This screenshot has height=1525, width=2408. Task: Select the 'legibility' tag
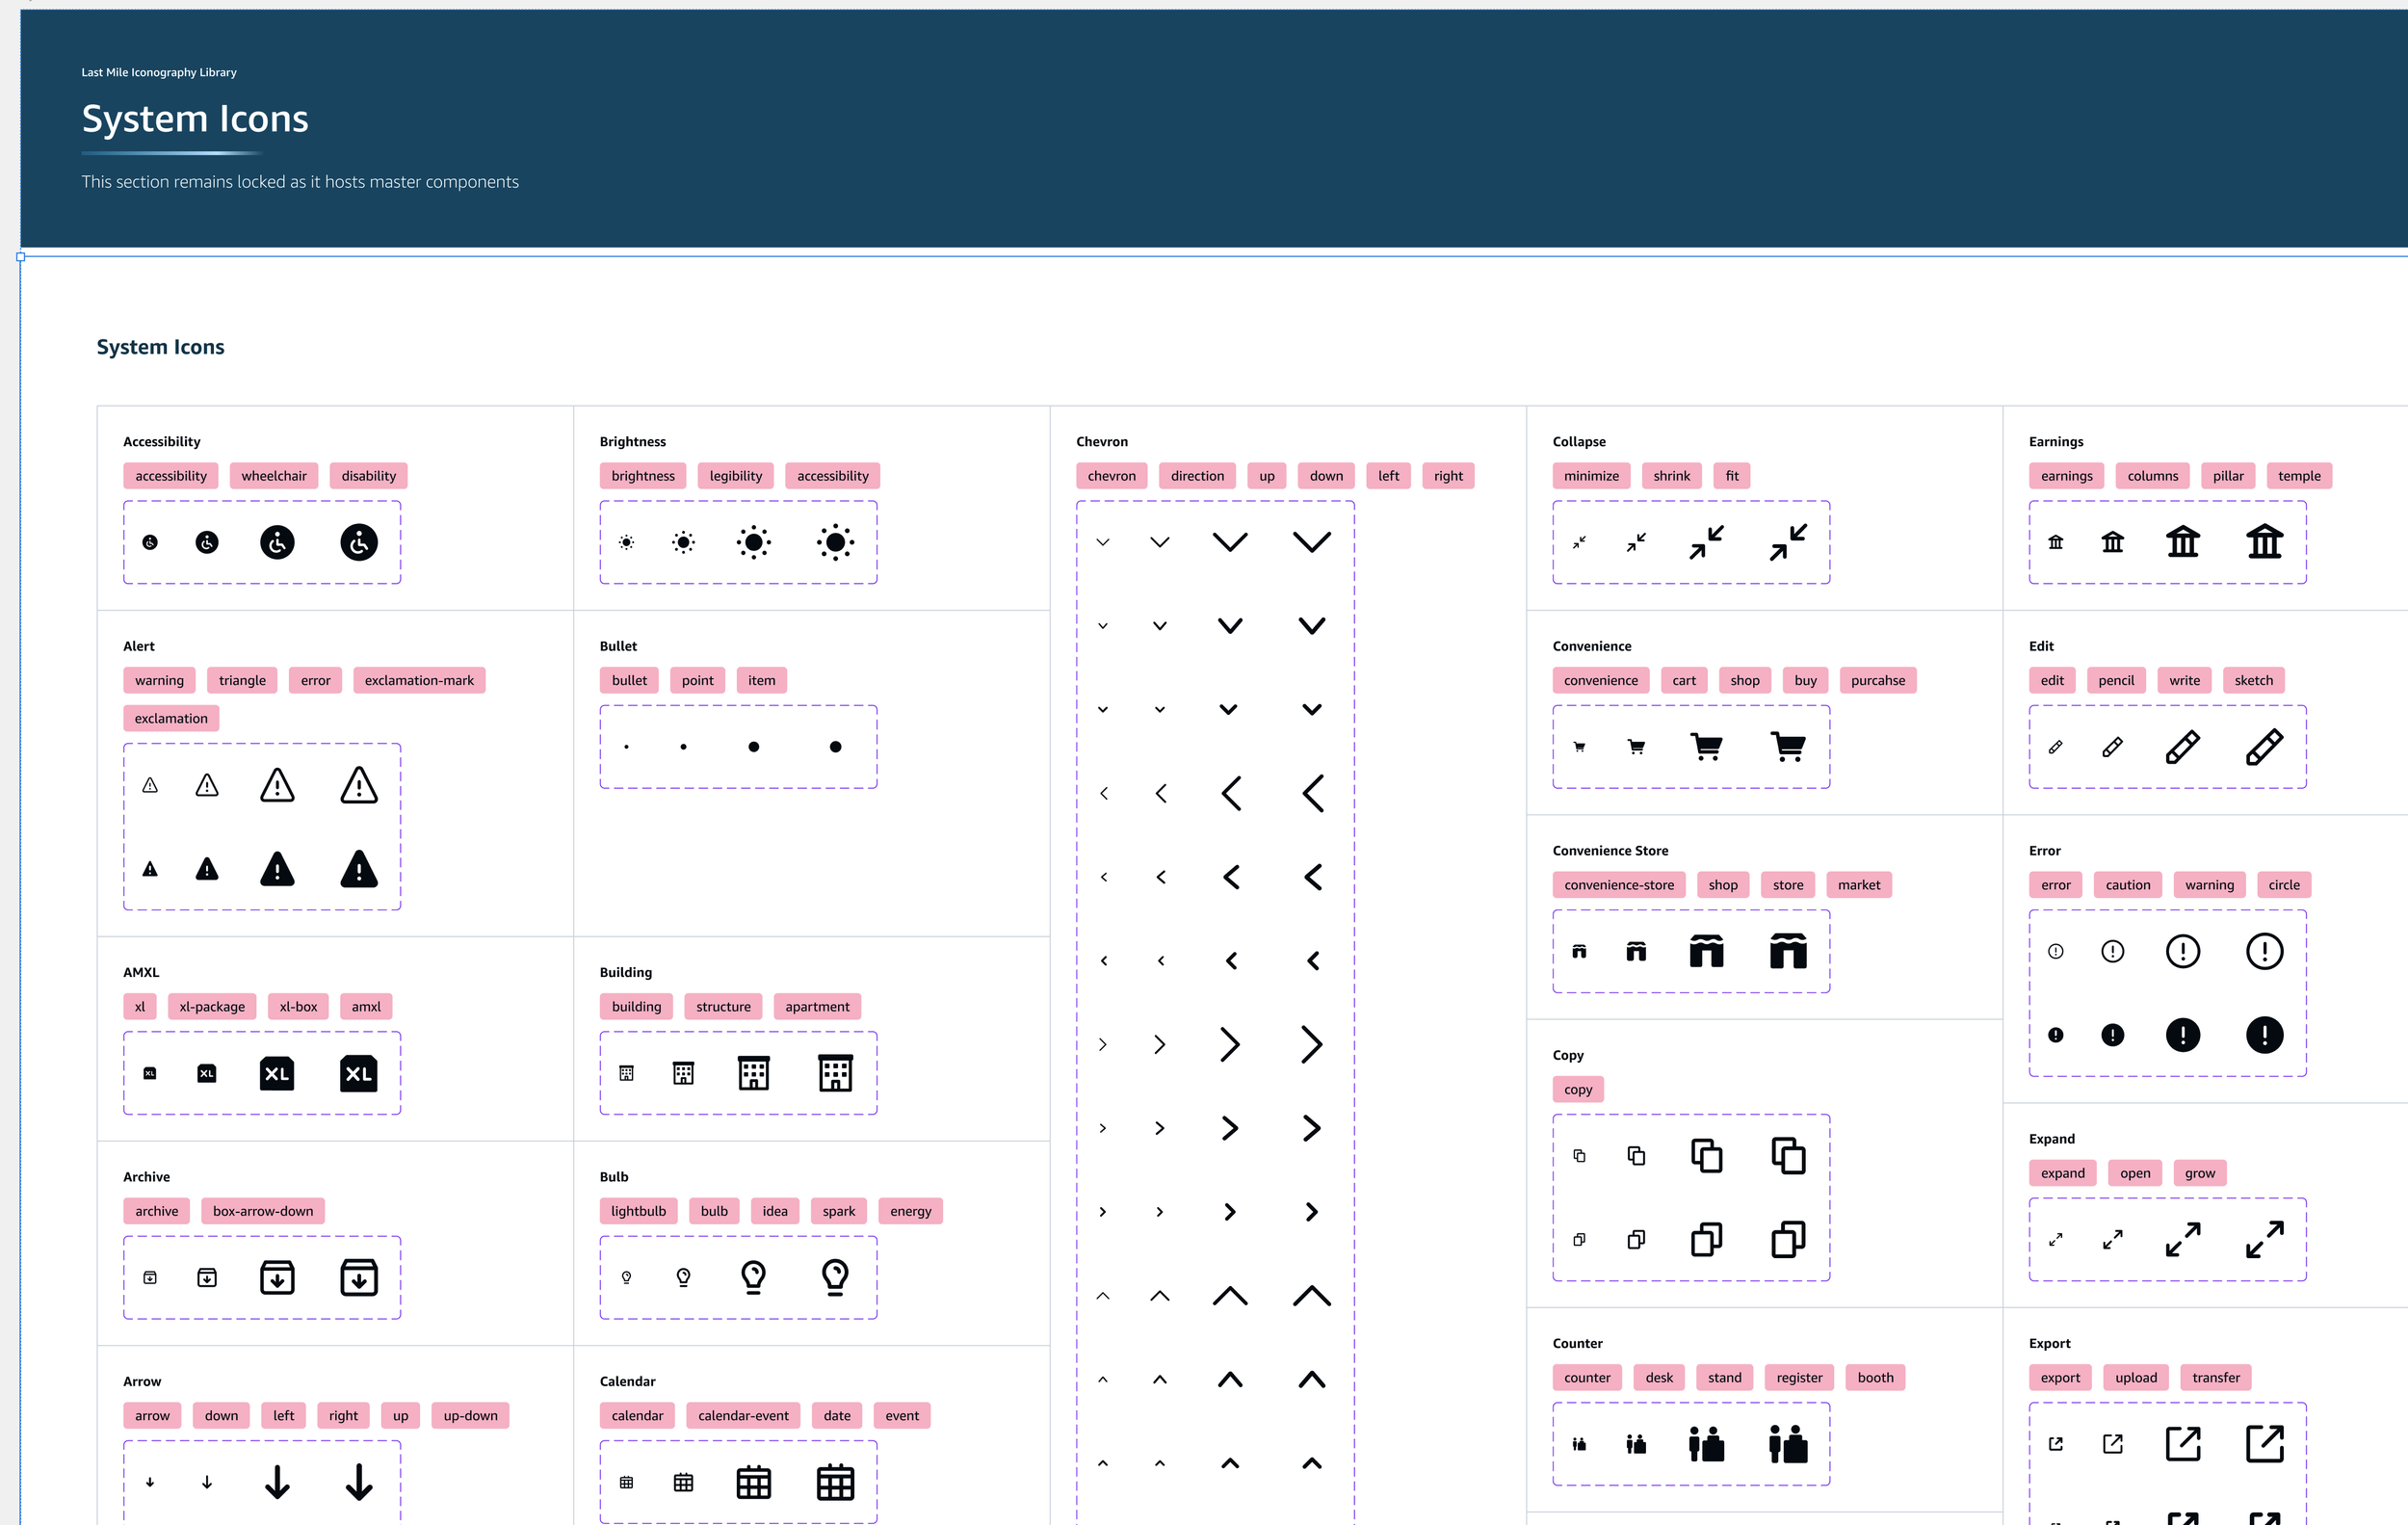point(736,476)
